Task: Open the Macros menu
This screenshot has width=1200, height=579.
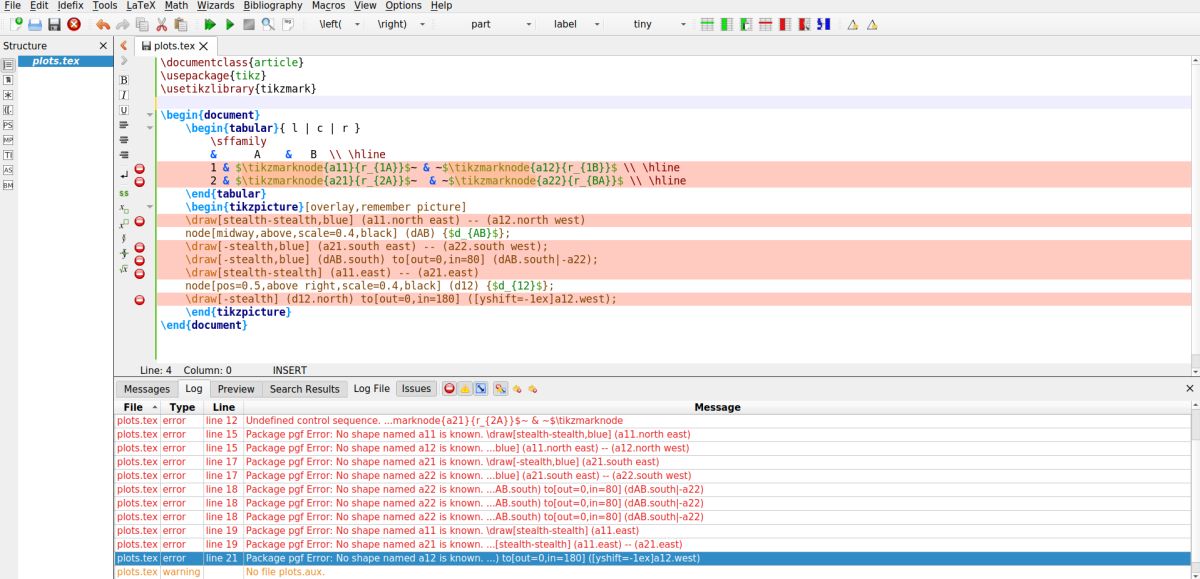Action: click(328, 6)
